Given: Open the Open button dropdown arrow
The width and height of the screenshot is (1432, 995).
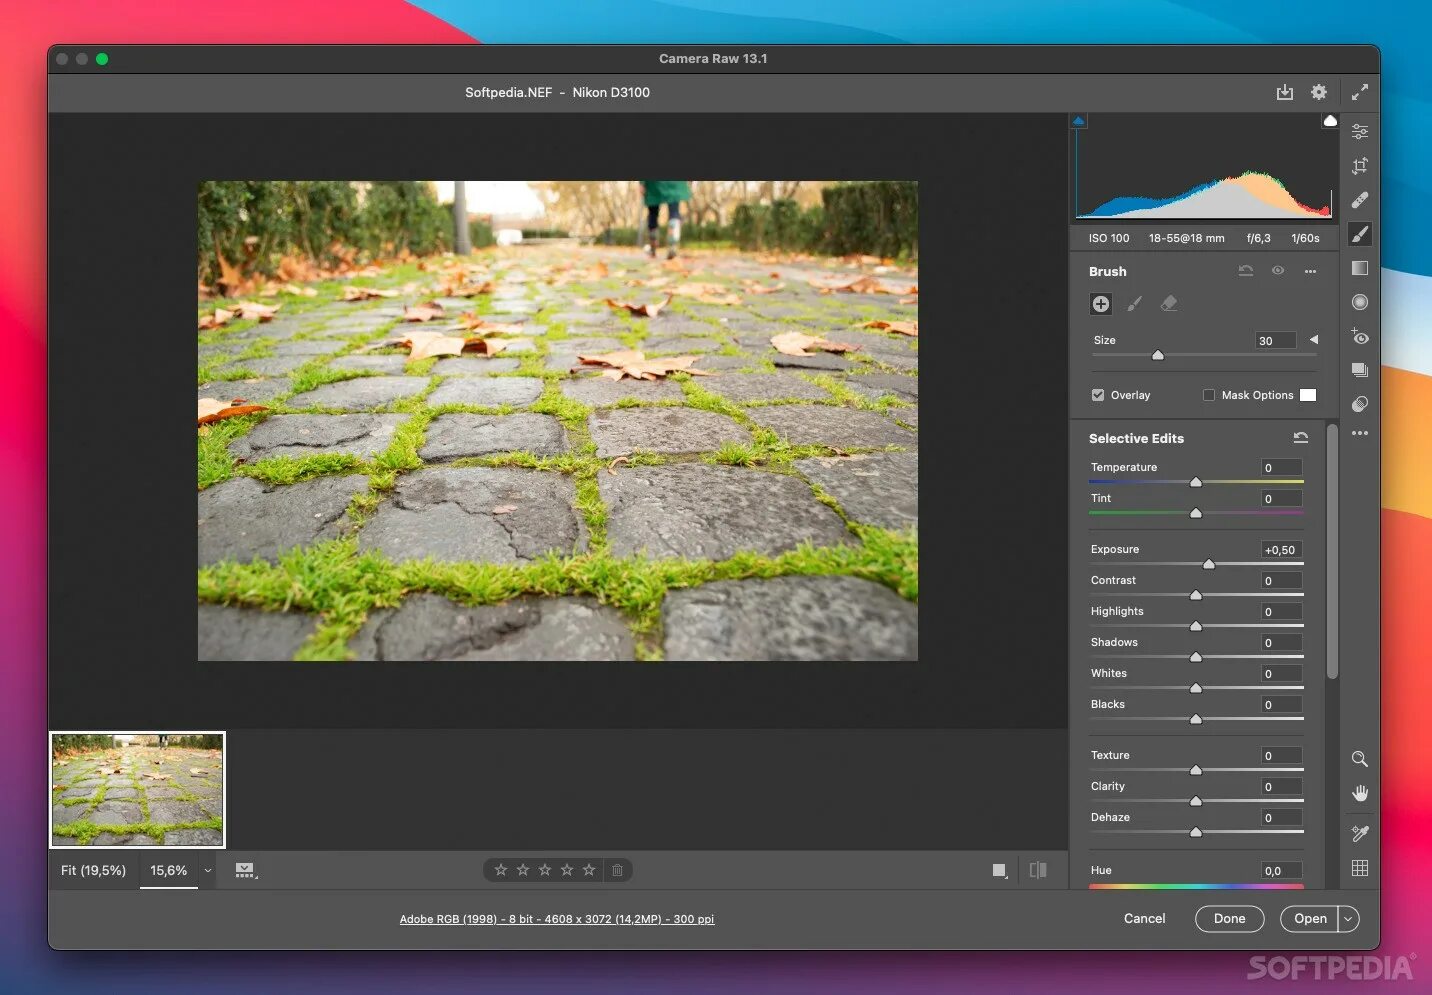Looking at the screenshot, I should [1349, 919].
